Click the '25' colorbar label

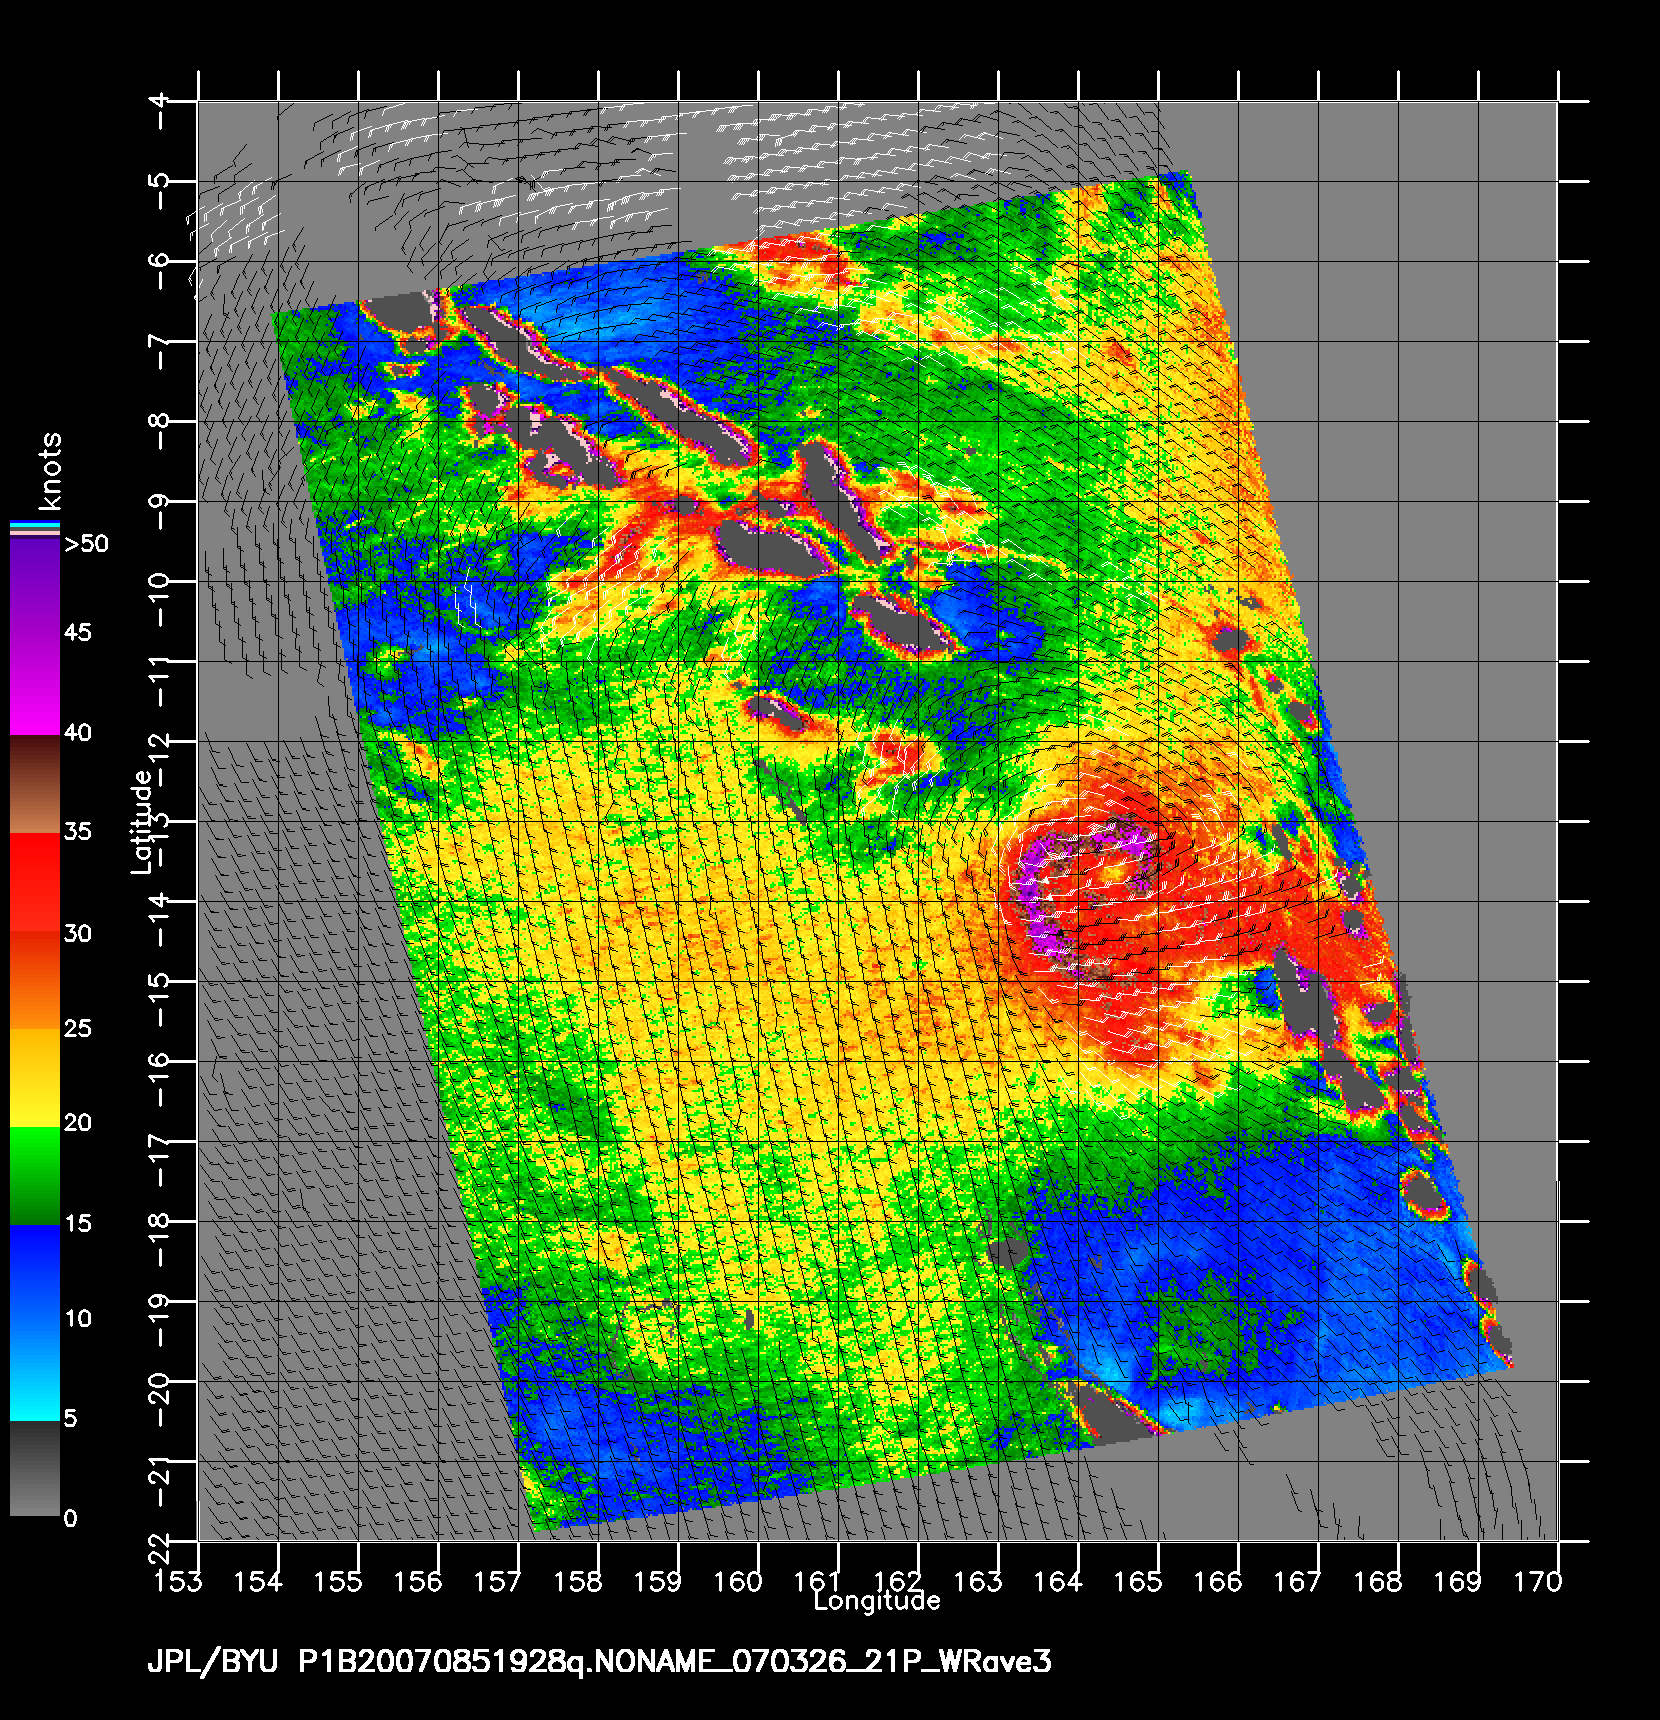click(78, 1029)
